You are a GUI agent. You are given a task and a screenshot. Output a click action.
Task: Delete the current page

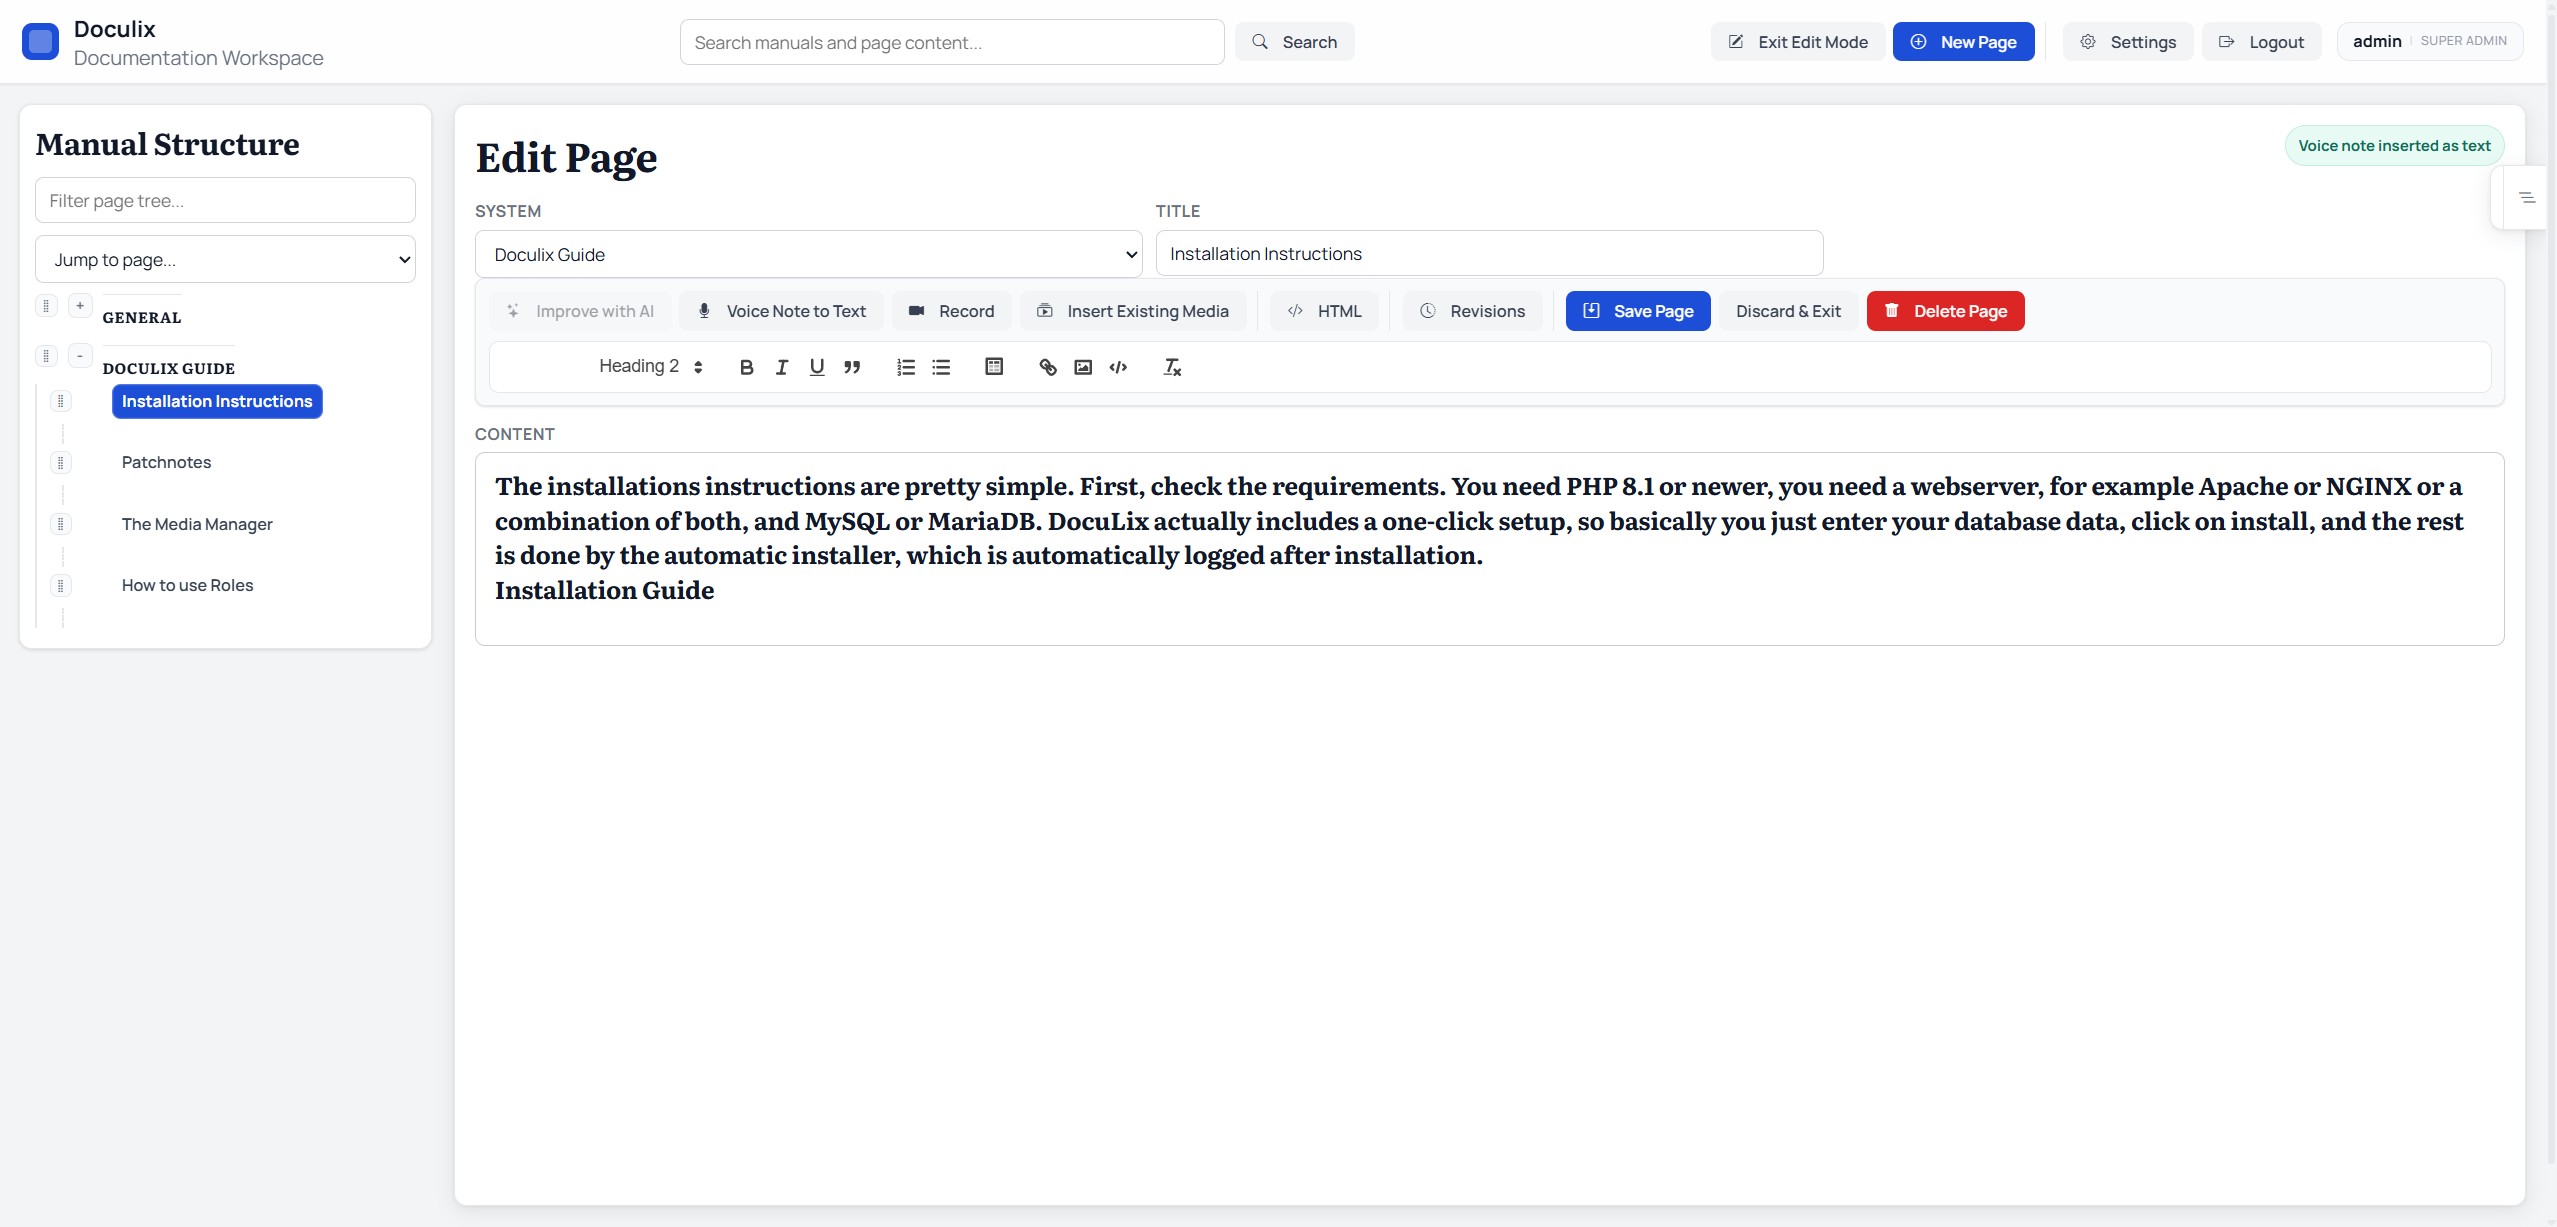(x=1944, y=311)
